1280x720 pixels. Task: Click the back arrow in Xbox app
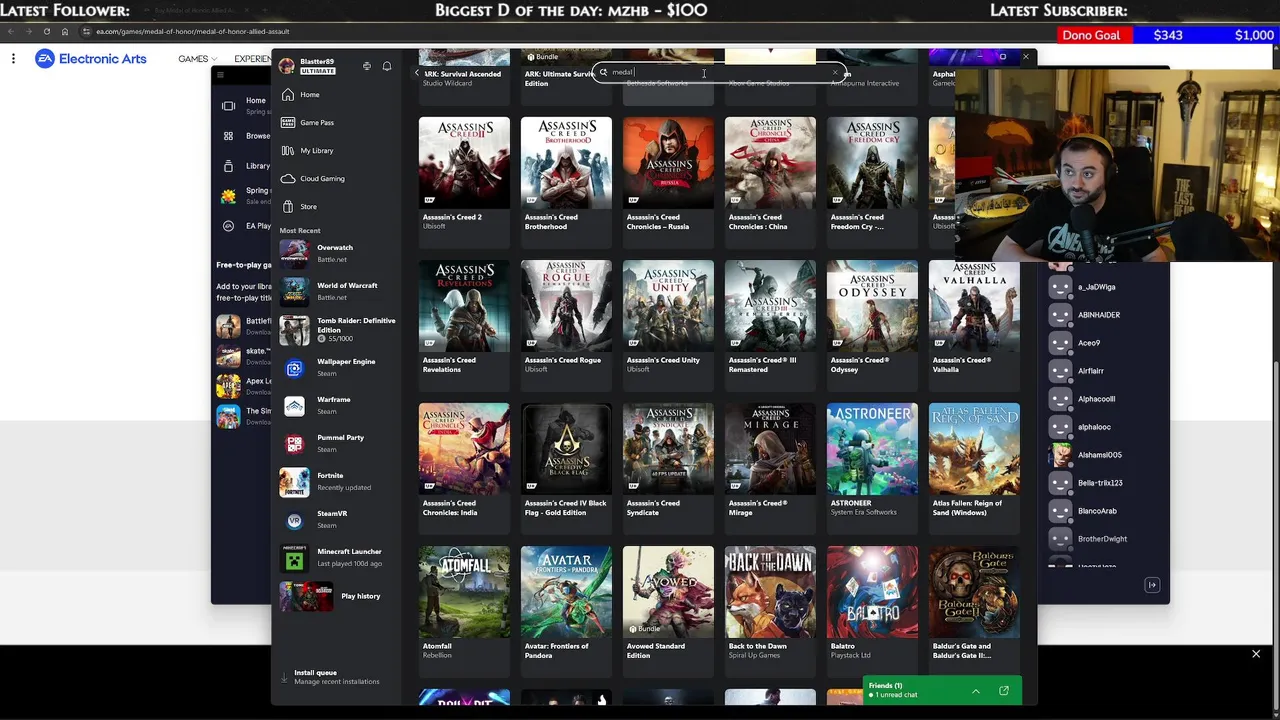point(417,73)
